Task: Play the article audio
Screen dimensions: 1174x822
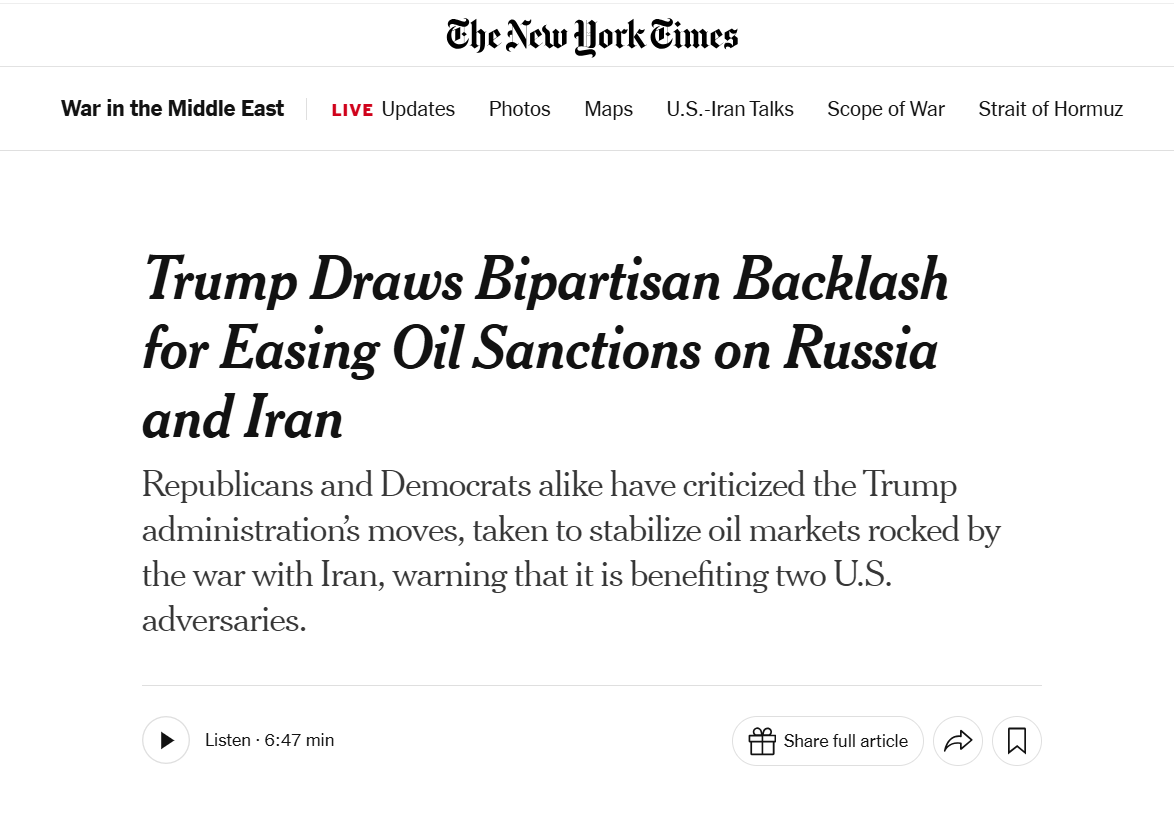Action: click(x=166, y=741)
